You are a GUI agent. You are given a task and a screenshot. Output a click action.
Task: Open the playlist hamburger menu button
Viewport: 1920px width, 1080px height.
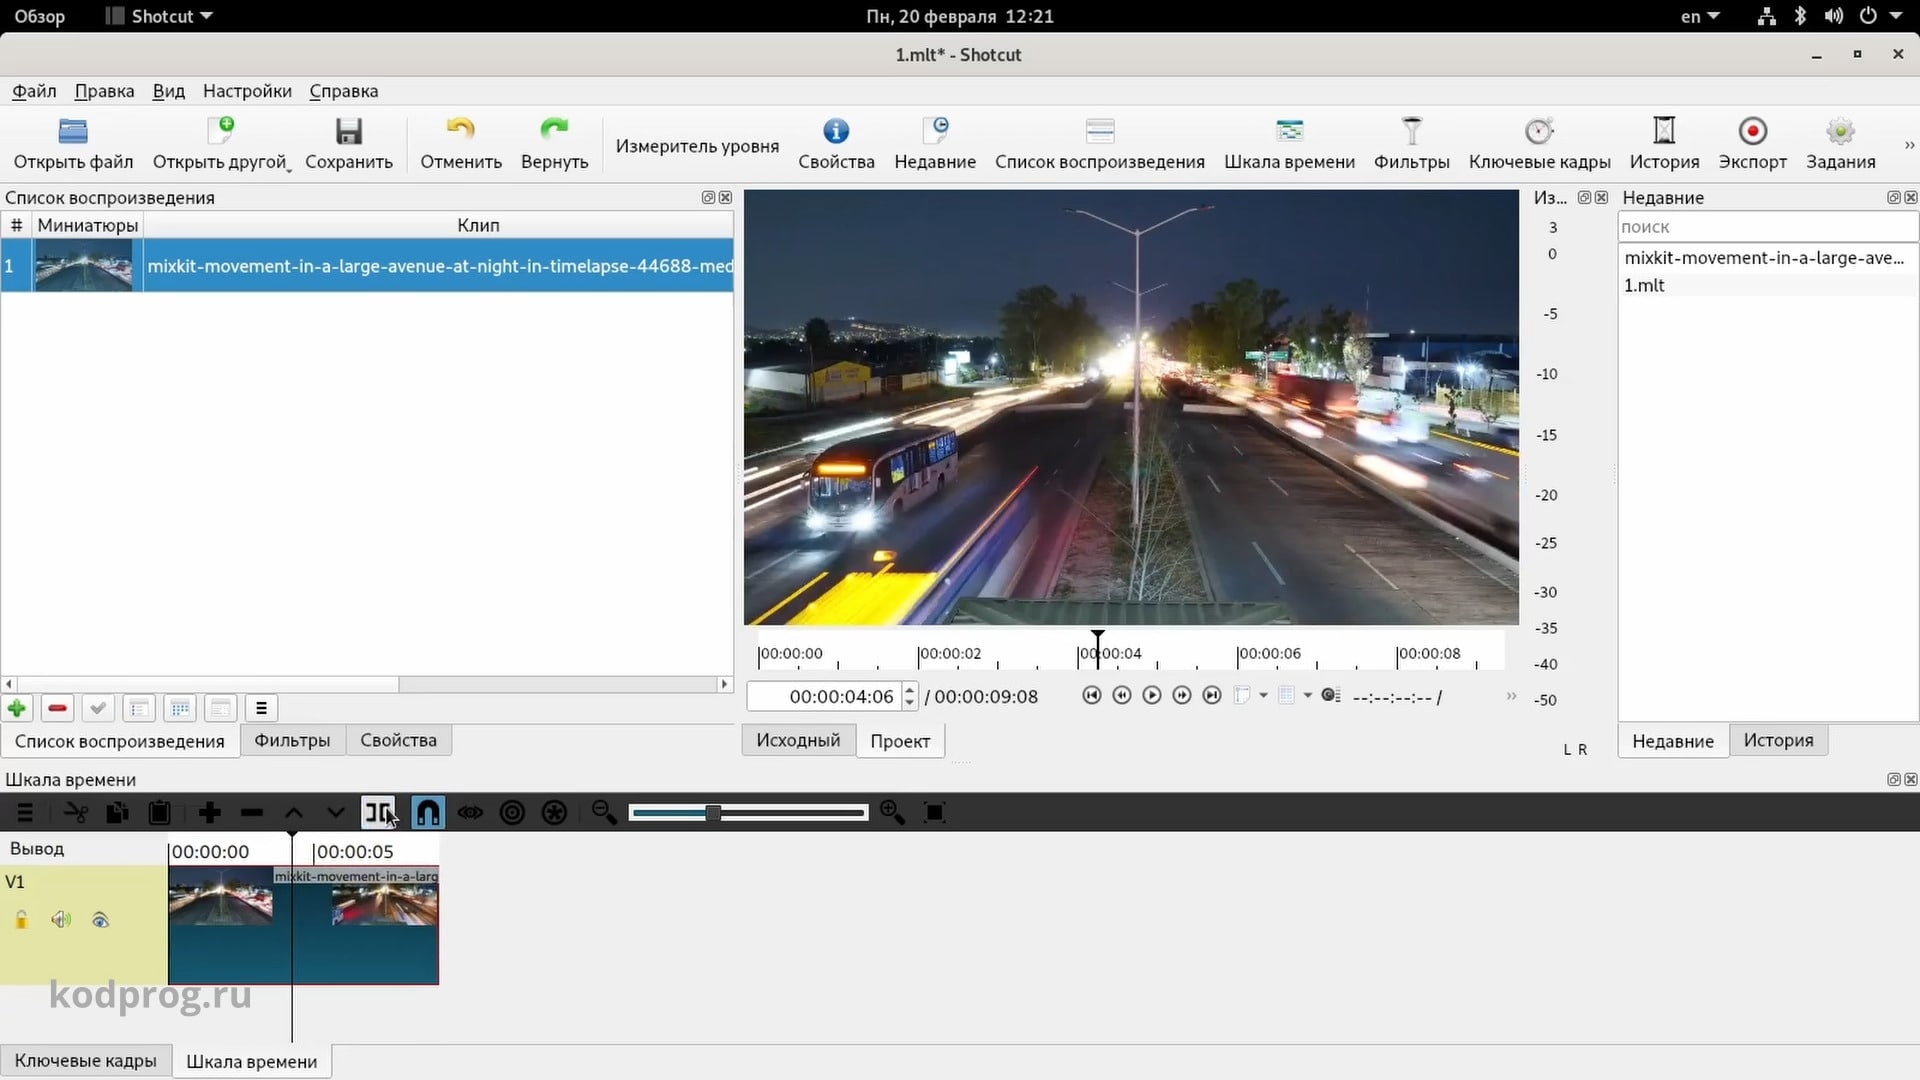[x=261, y=709]
